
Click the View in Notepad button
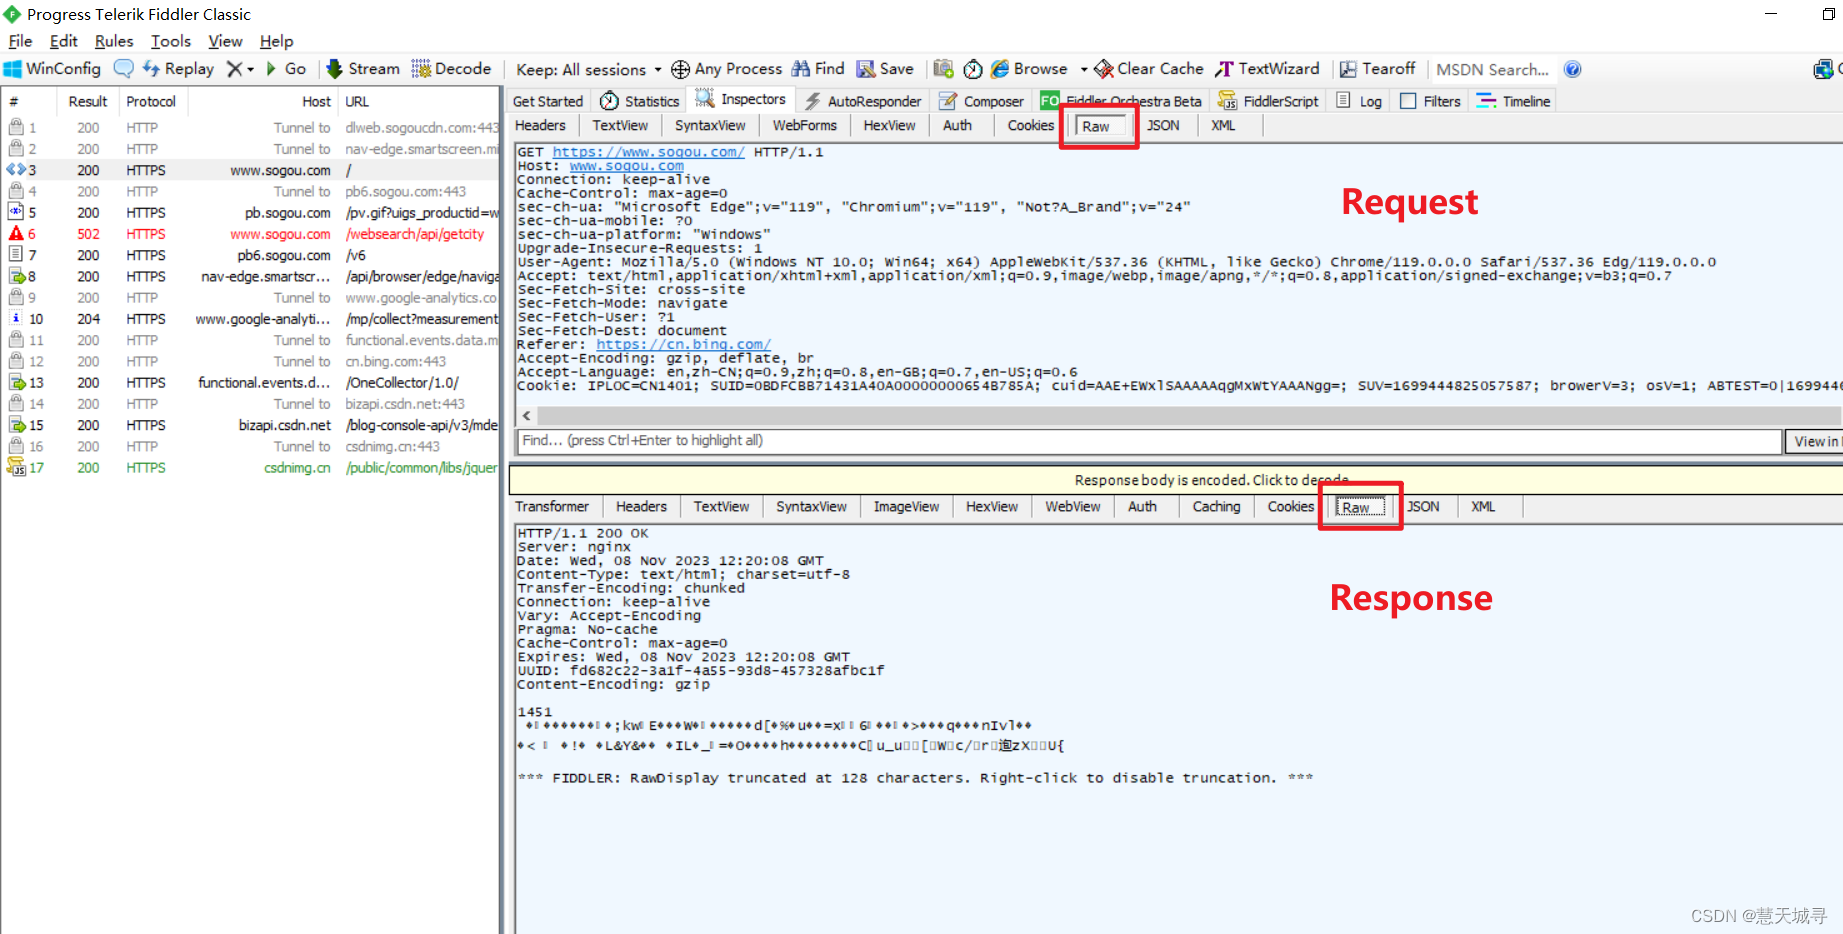(x=1814, y=441)
